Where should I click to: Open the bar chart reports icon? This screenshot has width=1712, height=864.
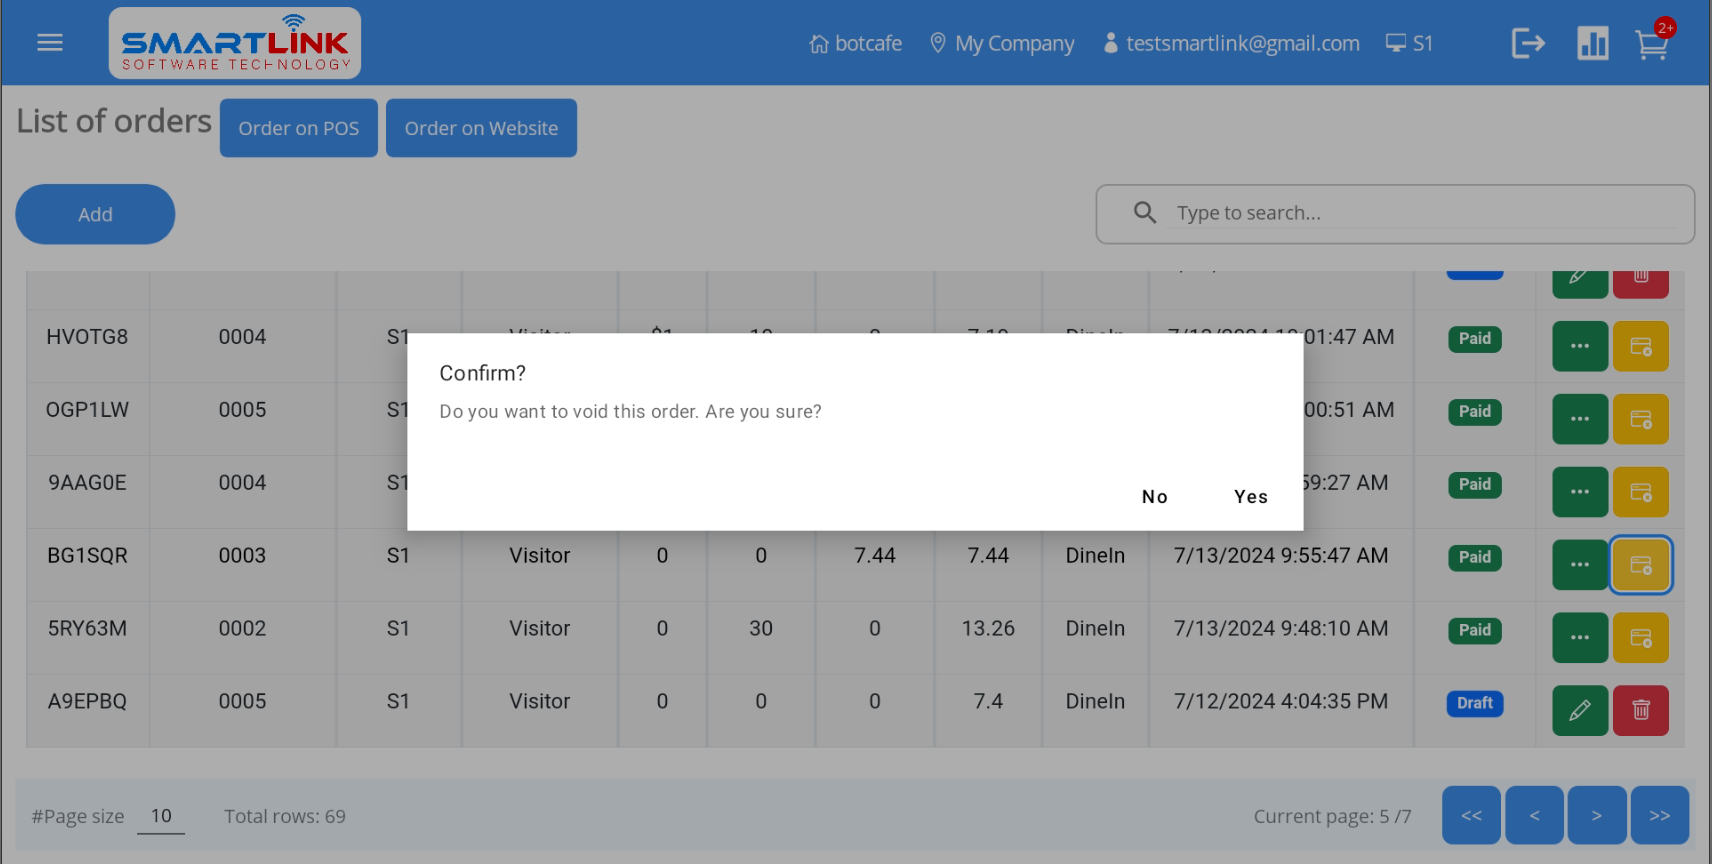click(x=1592, y=43)
